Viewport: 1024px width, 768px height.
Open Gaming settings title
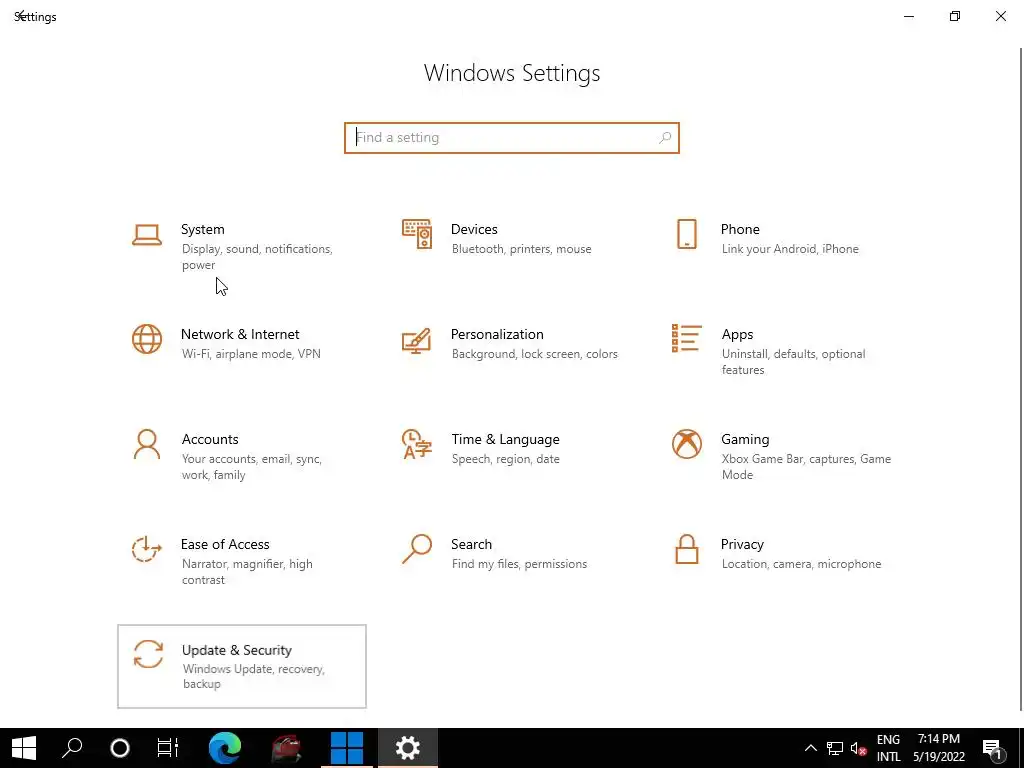pyautogui.click(x=745, y=440)
